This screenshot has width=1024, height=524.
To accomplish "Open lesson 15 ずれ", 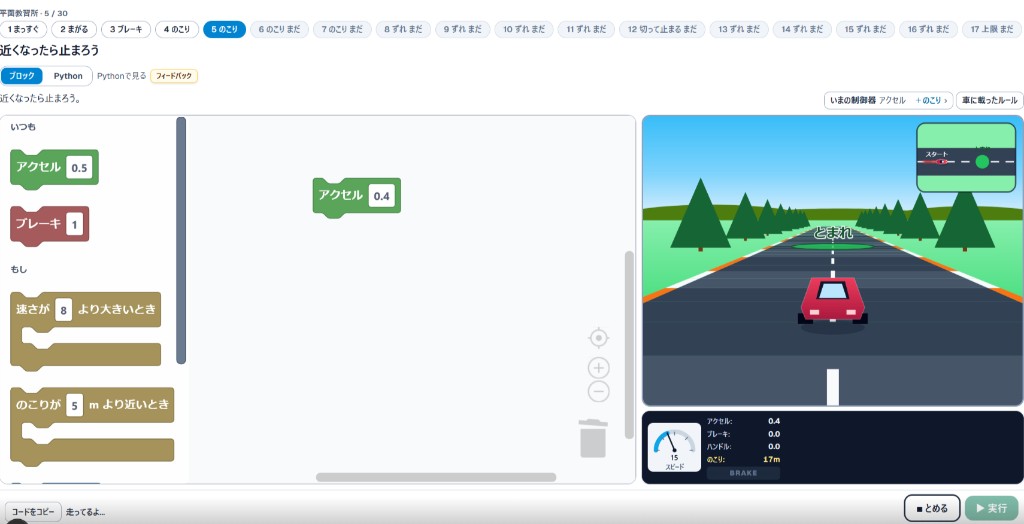I will click(865, 29).
